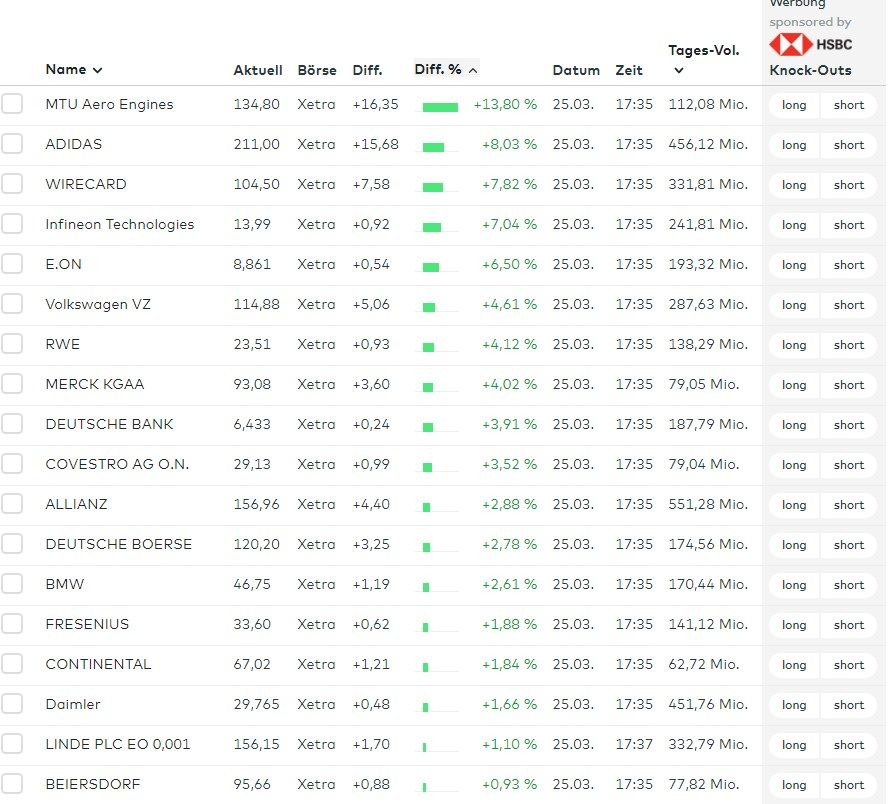
Task: Expand the Tages-Vol. column sort chevron
Action: coord(679,71)
